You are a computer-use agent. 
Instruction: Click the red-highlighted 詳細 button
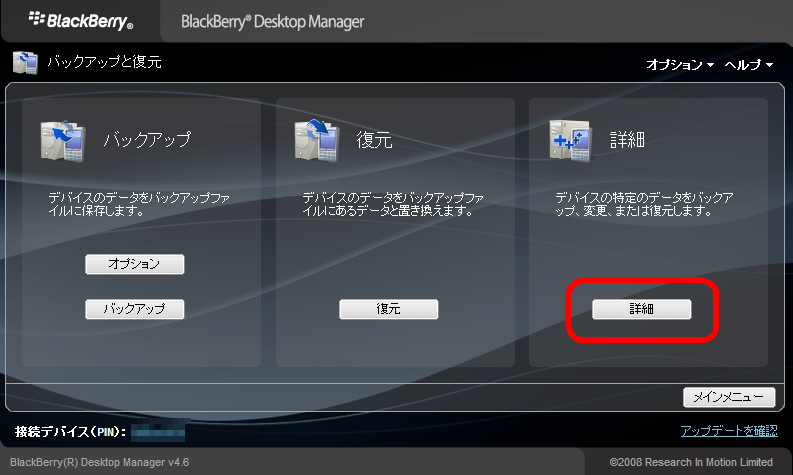pos(641,310)
